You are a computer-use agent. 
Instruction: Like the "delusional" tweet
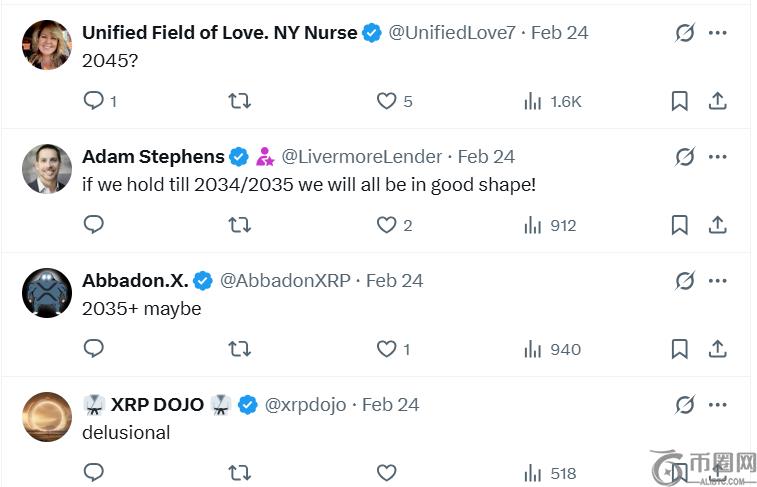pos(386,472)
